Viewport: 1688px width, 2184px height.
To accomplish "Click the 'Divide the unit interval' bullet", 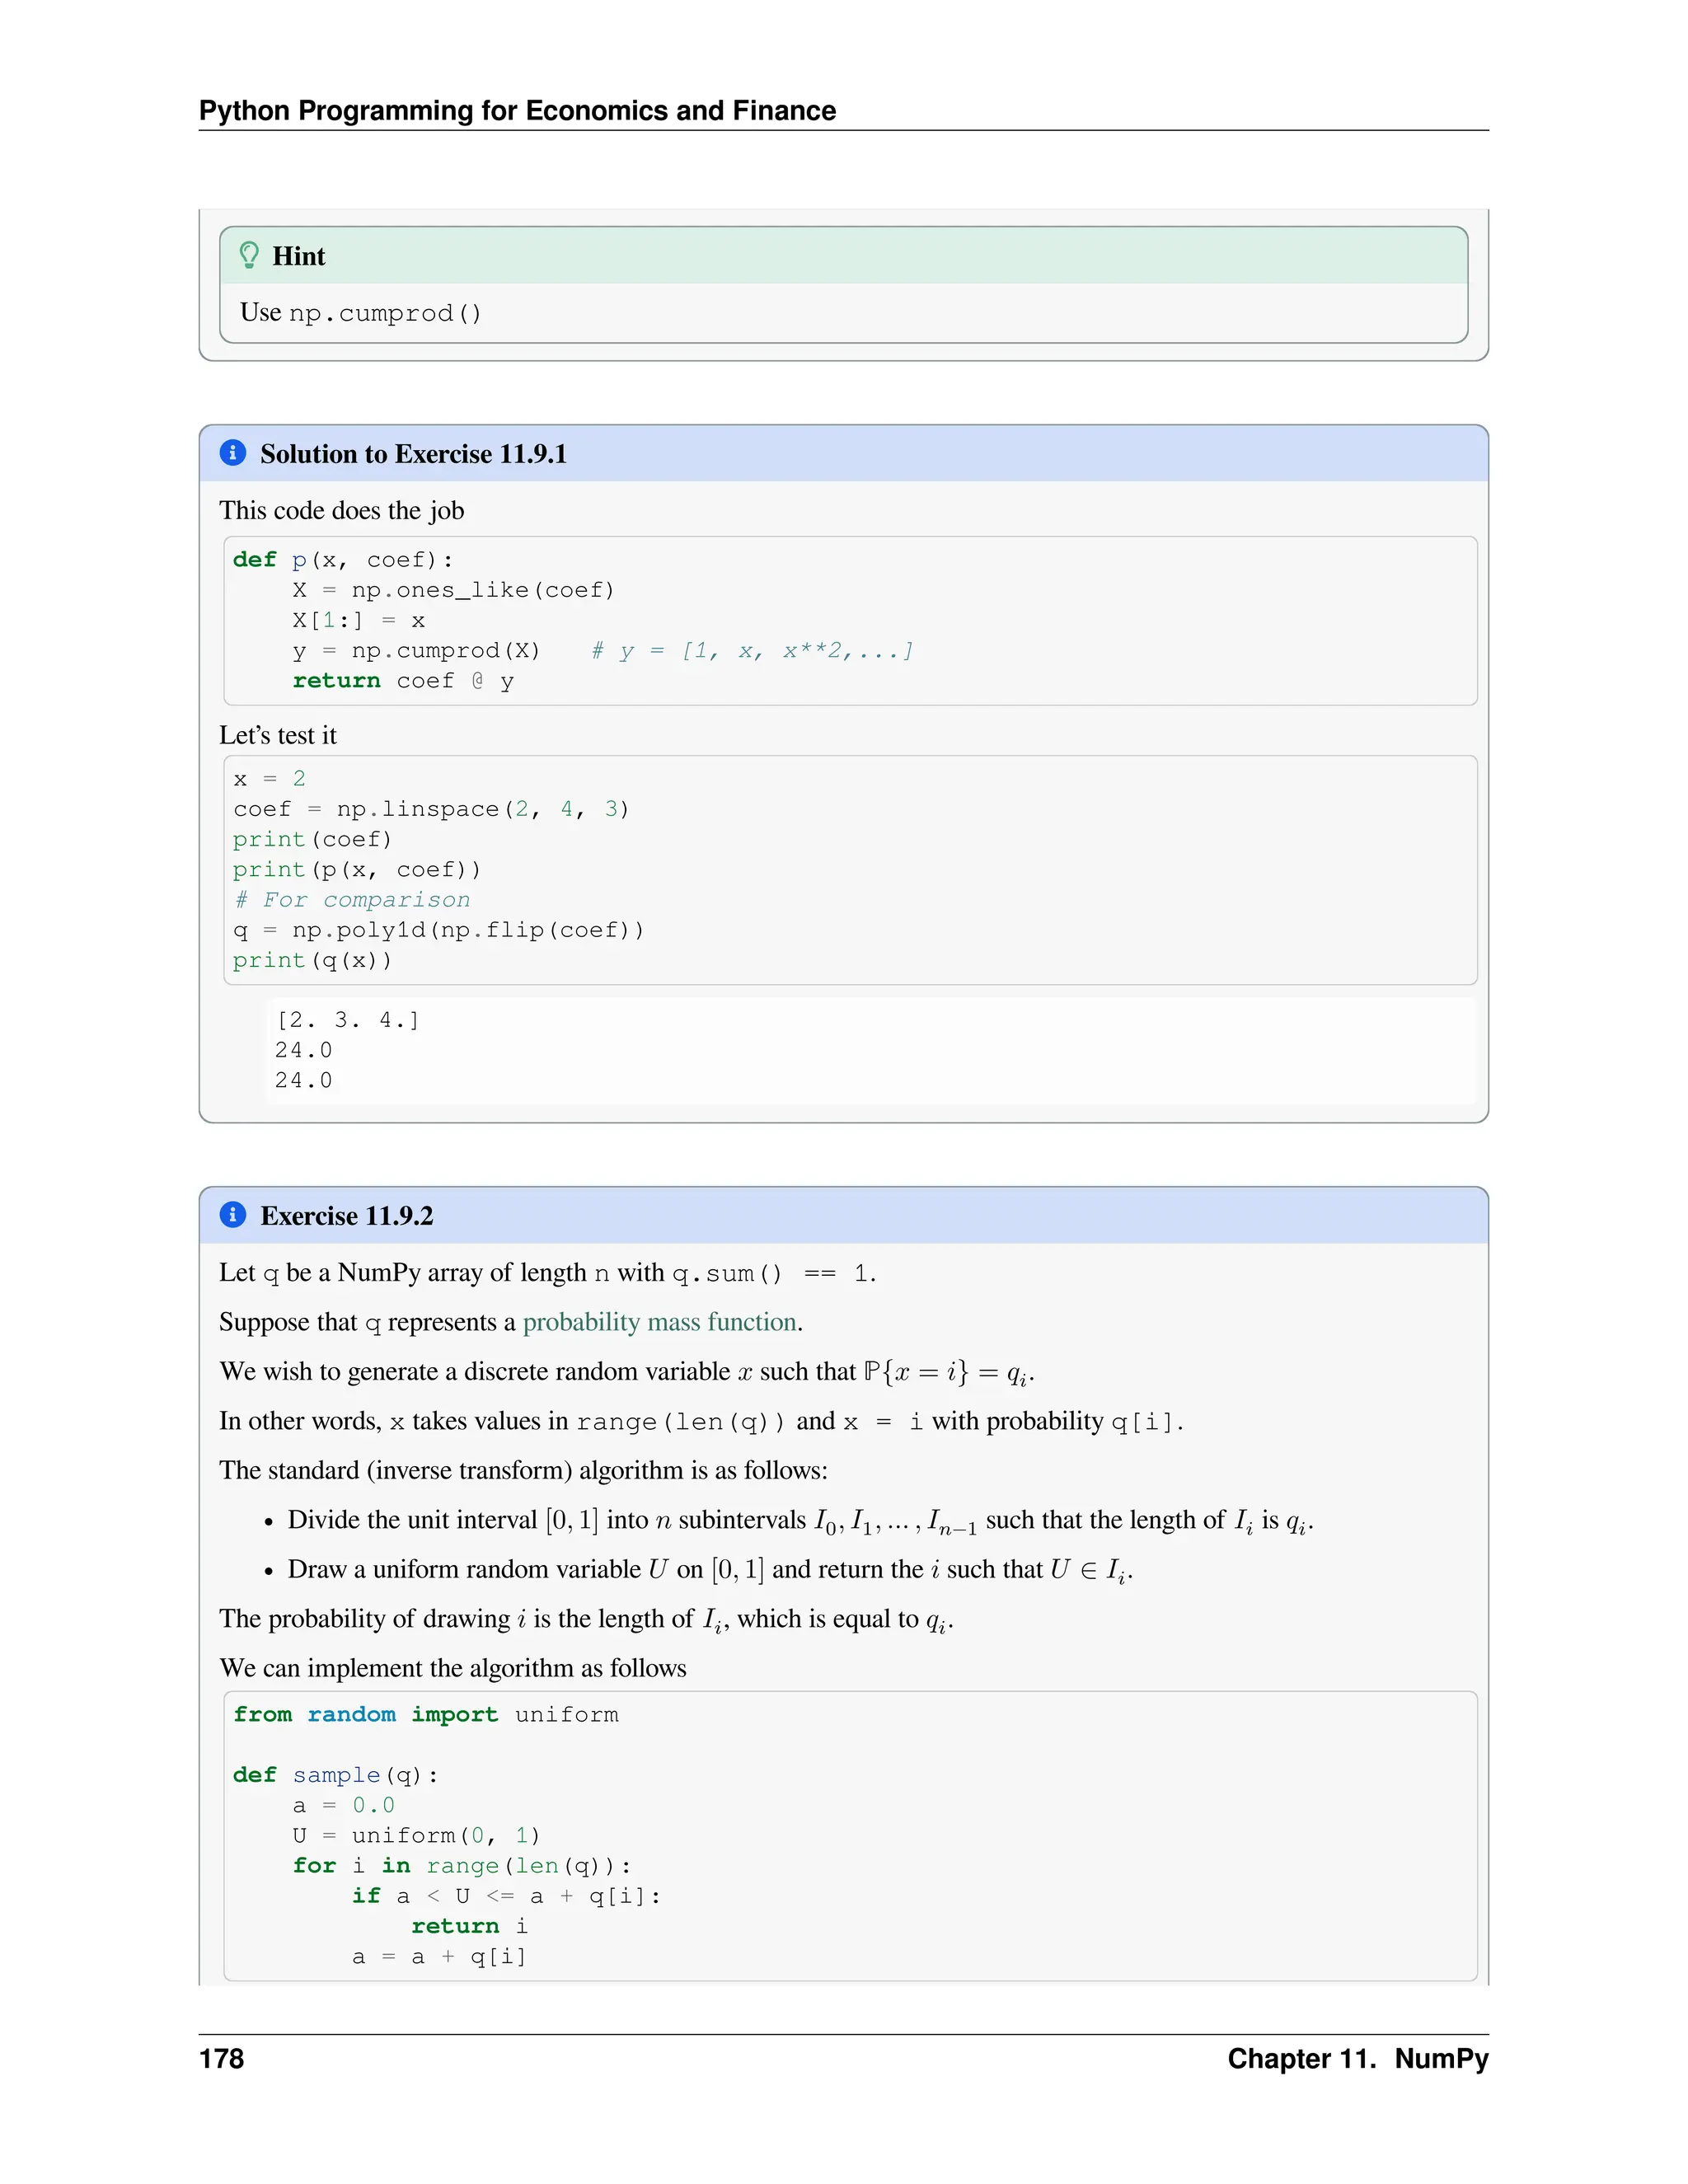I will click(800, 1521).
